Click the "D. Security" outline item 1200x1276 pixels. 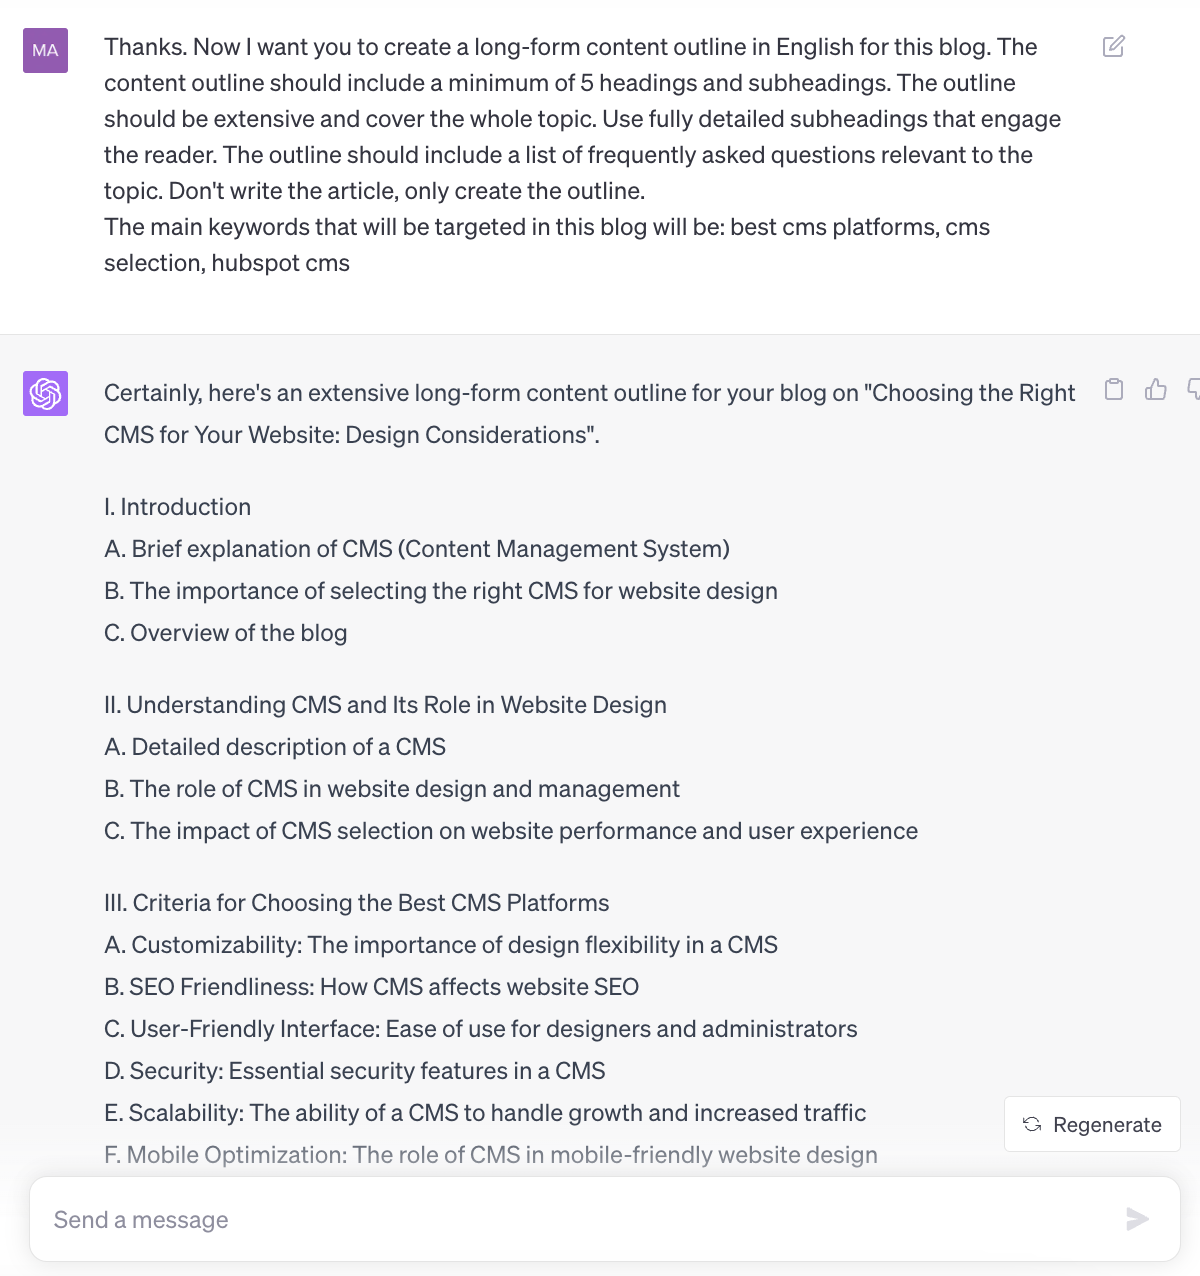pyautogui.click(x=355, y=1071)
